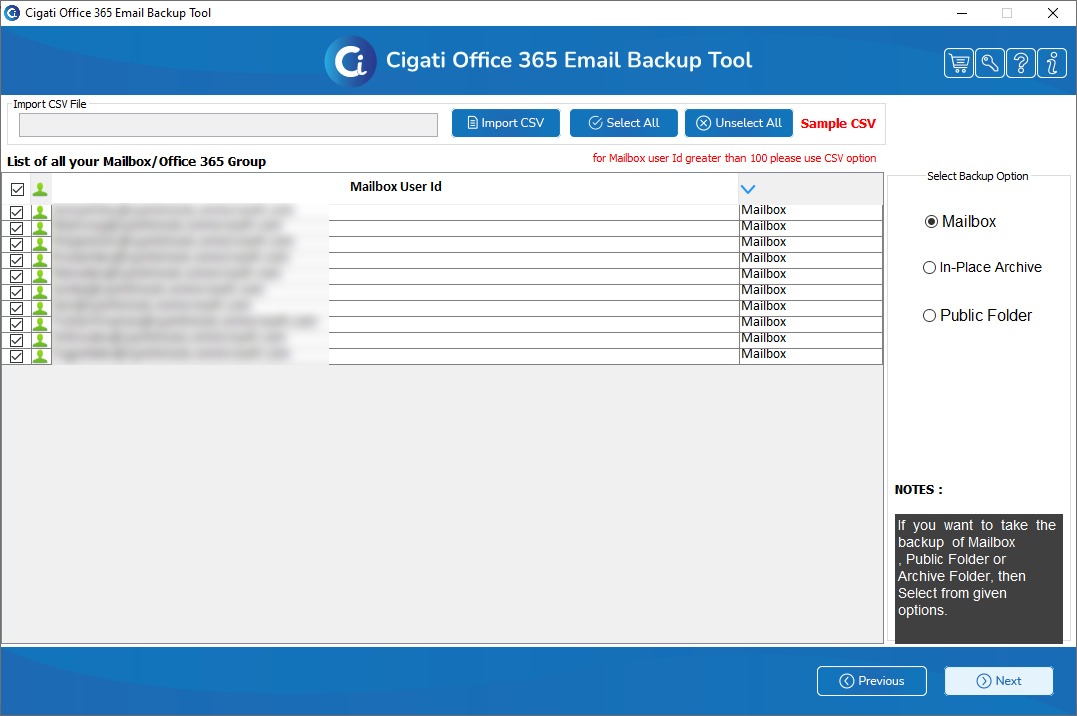Click the Unselect All button
This screenshot has width=1077, height=716.
coord(738,123)
